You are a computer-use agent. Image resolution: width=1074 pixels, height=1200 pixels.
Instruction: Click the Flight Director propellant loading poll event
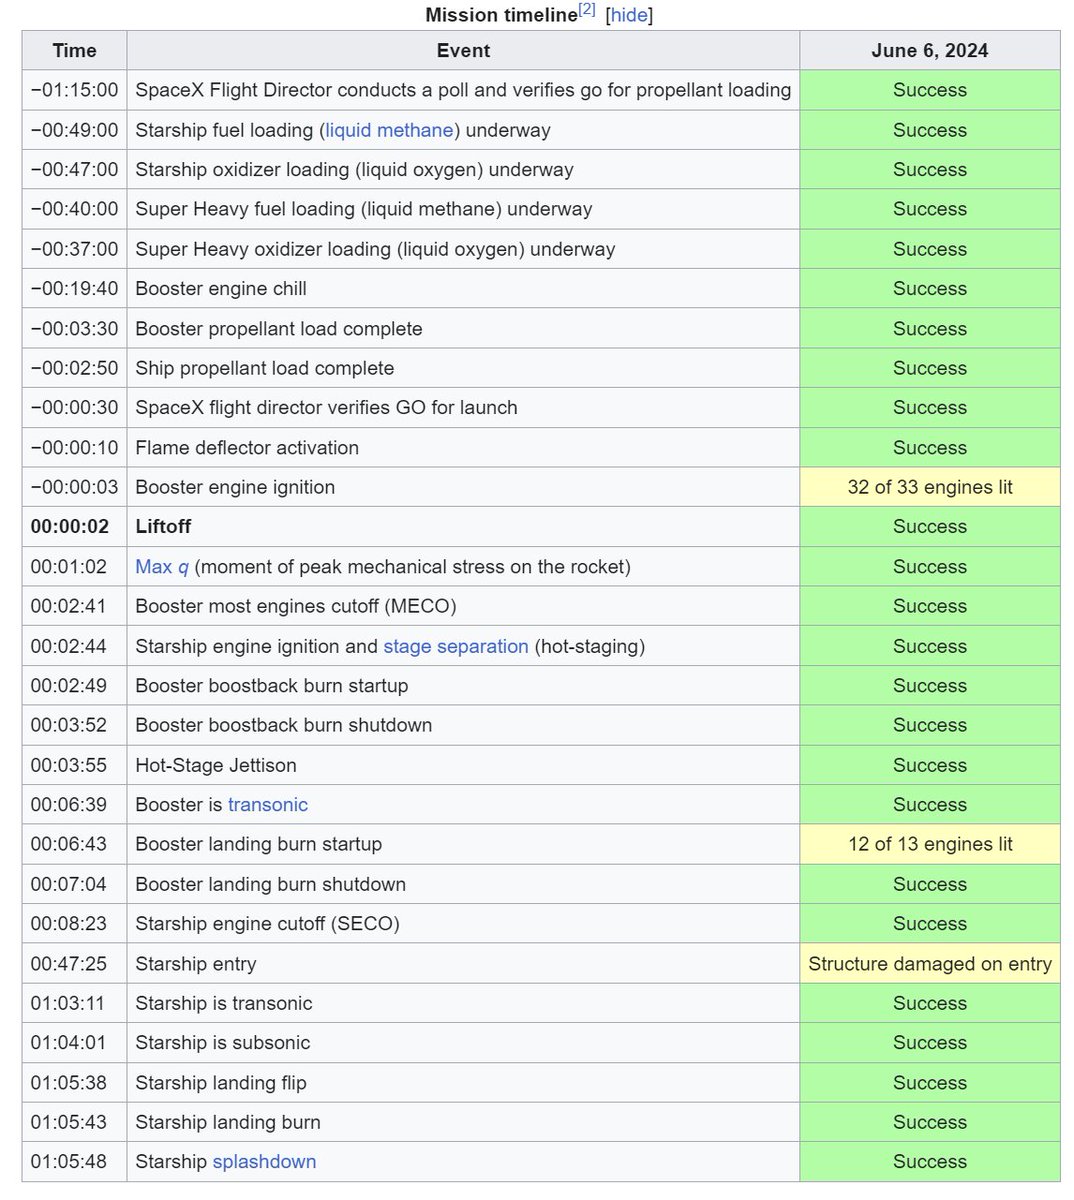[463, 90]
